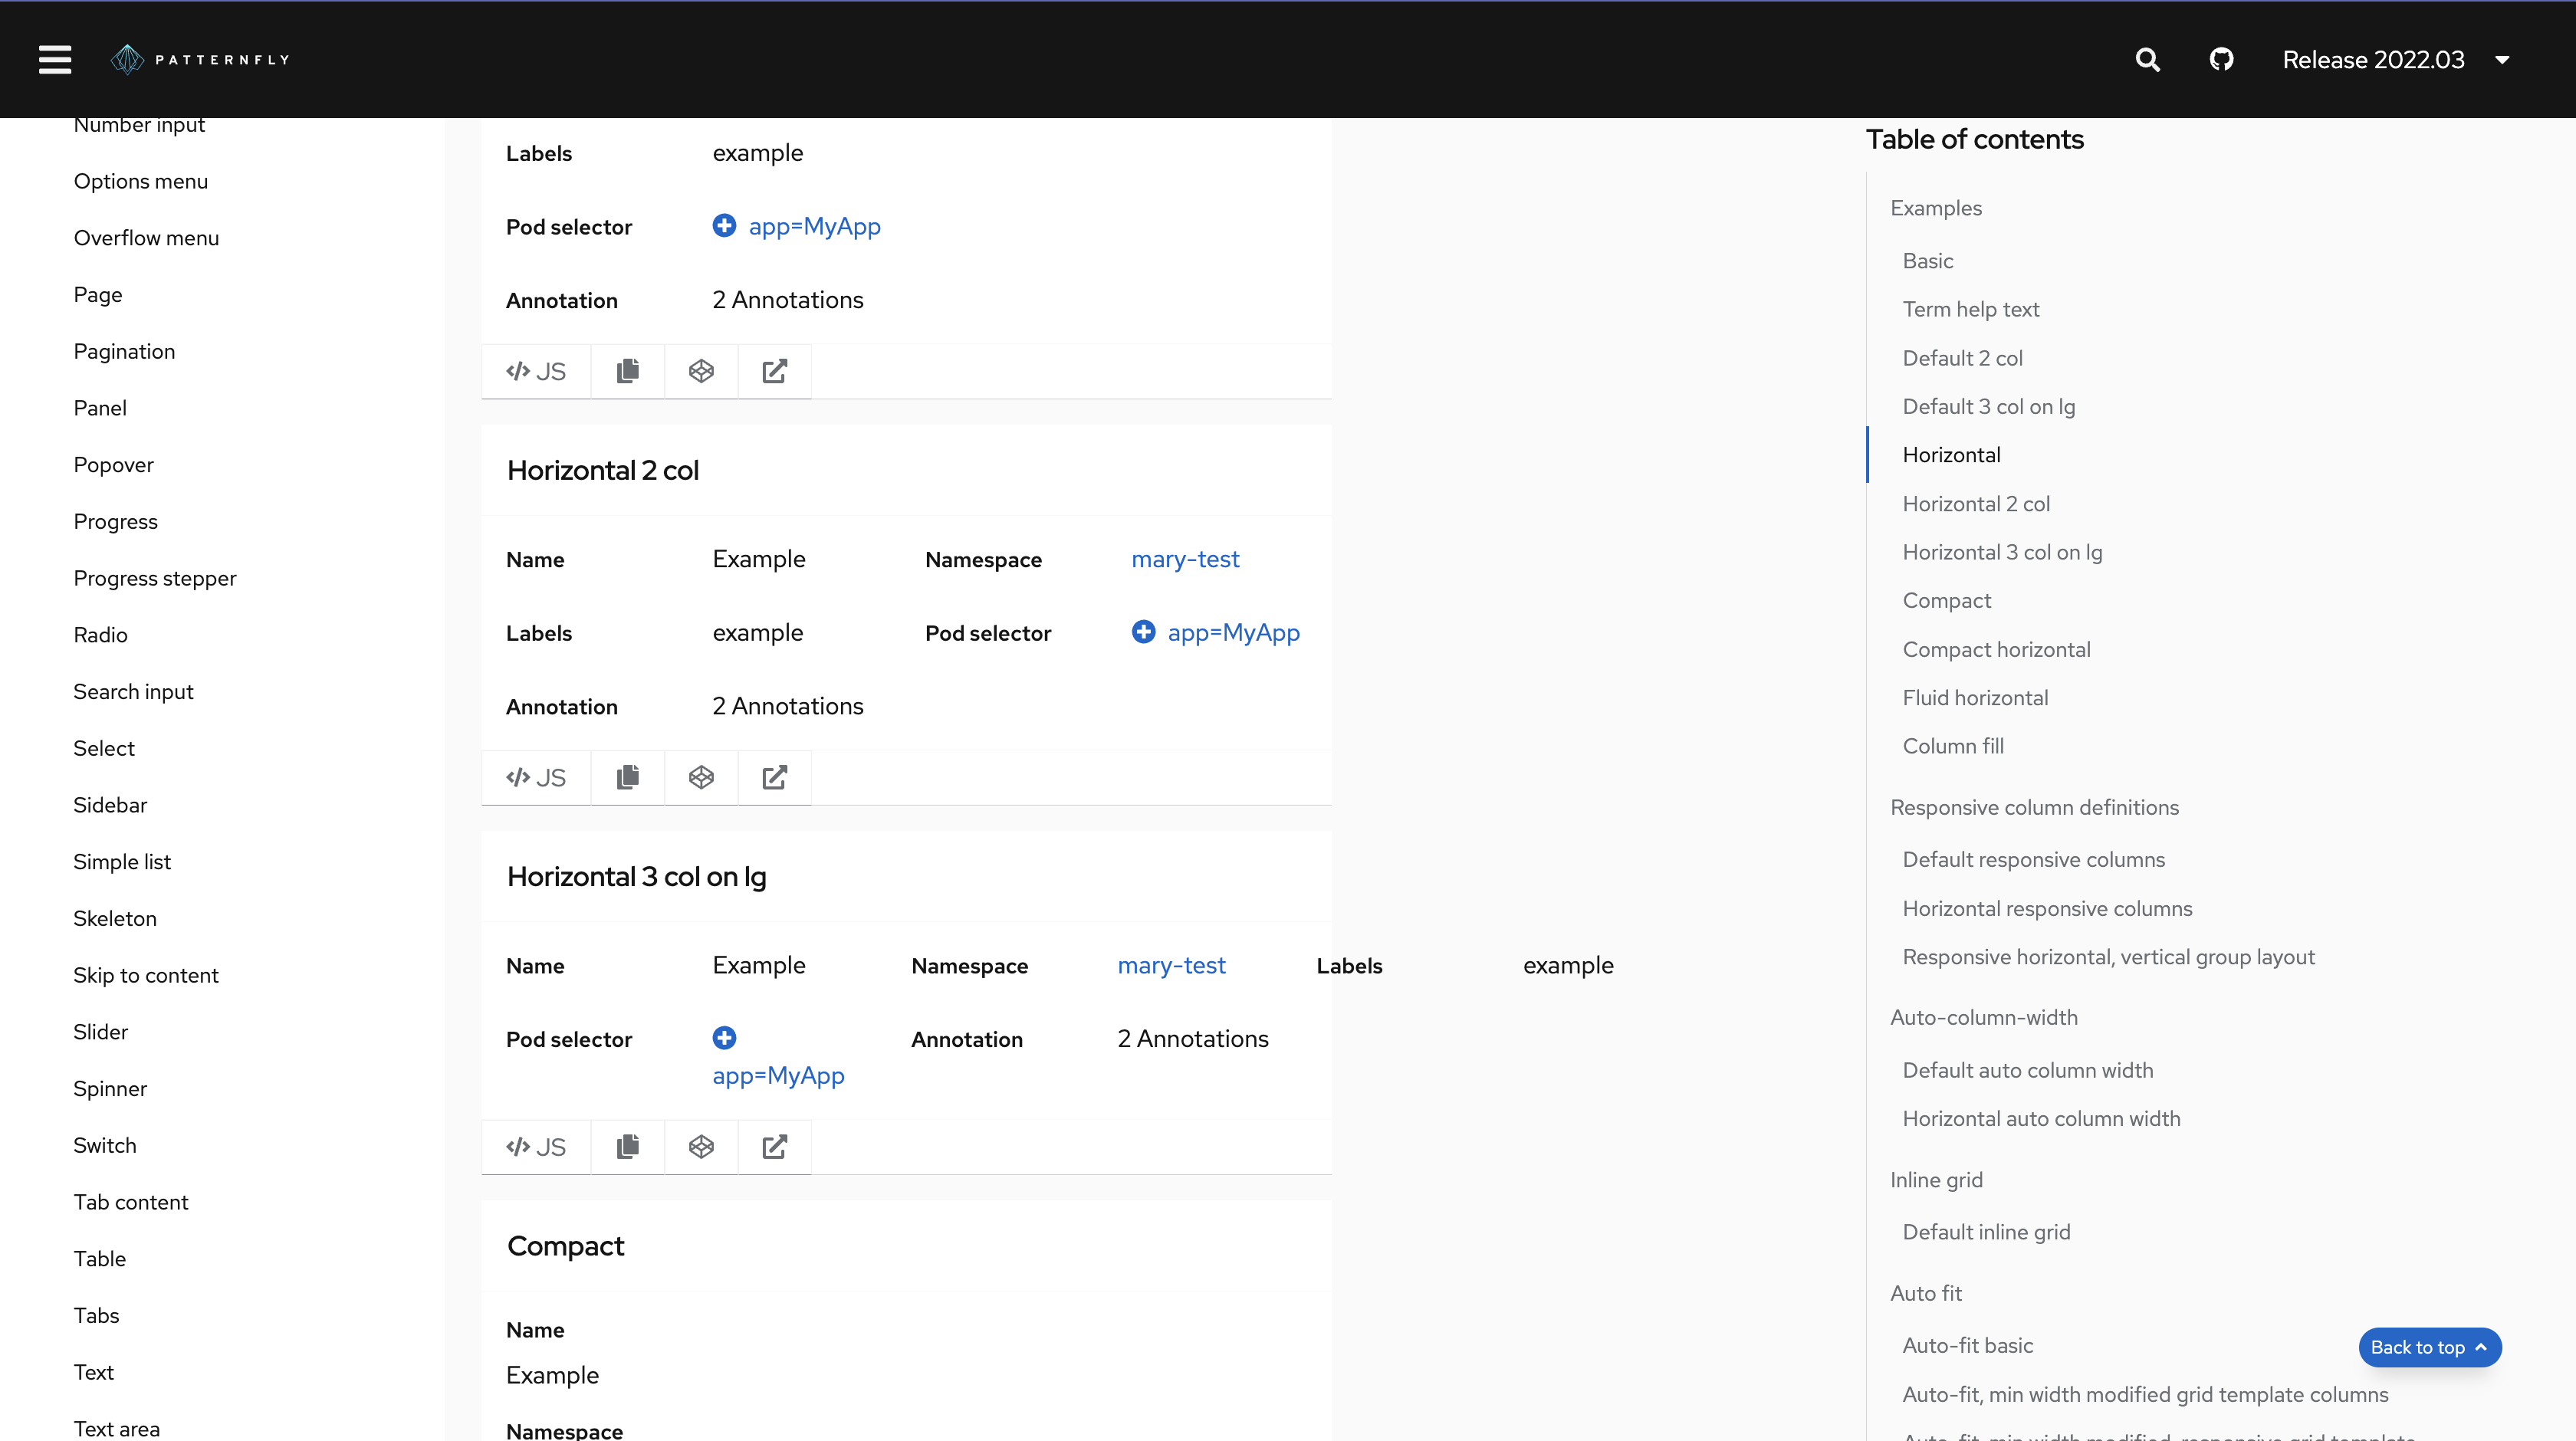The width and height of the screenshot is (2576, 1441).
Task: Select Progress stepper in the sidebar
Action: tap(154, 578)
